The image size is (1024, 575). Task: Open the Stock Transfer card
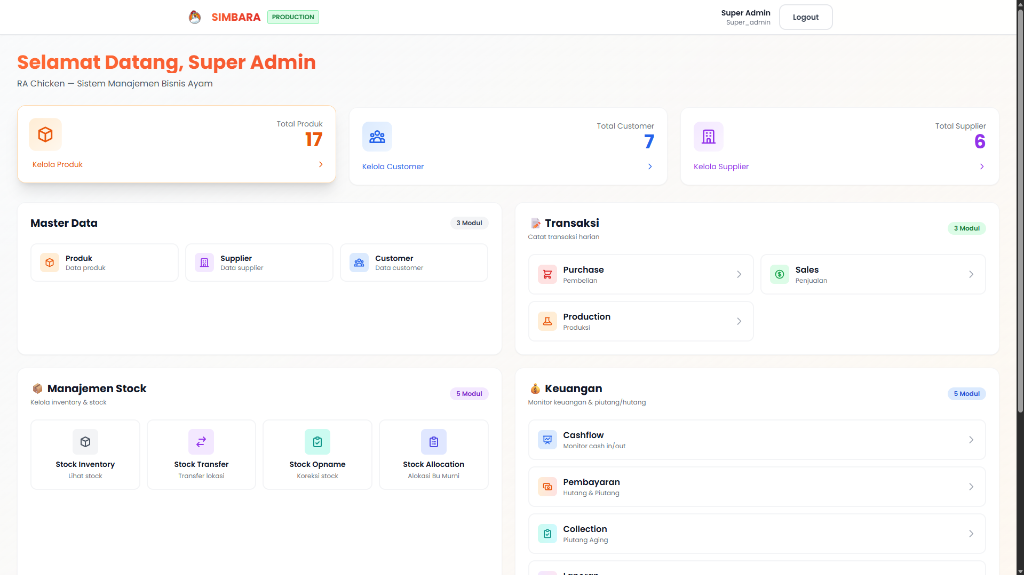pyautogui.click(x=201, y=455)
